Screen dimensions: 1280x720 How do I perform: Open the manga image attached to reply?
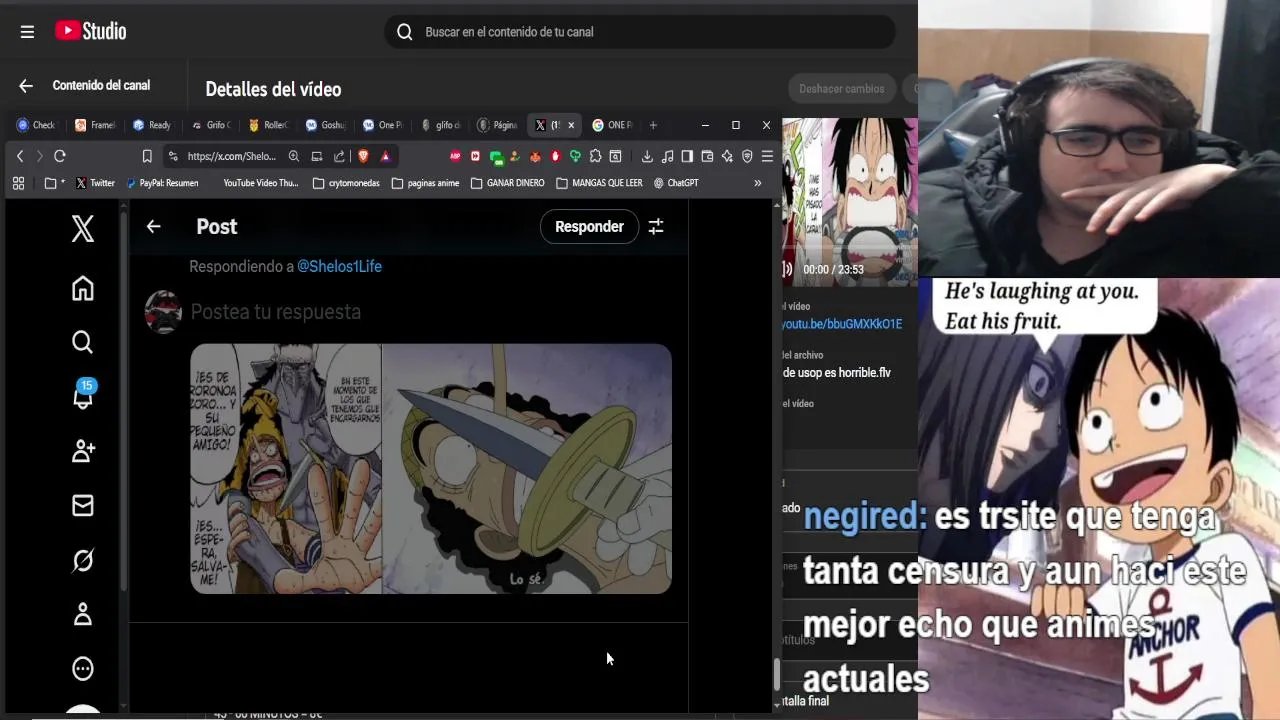[431, 469]
